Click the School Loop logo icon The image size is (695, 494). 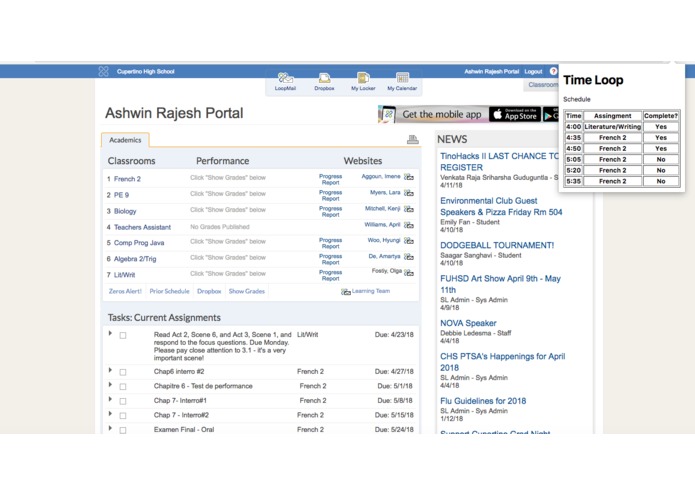(103, 71)
